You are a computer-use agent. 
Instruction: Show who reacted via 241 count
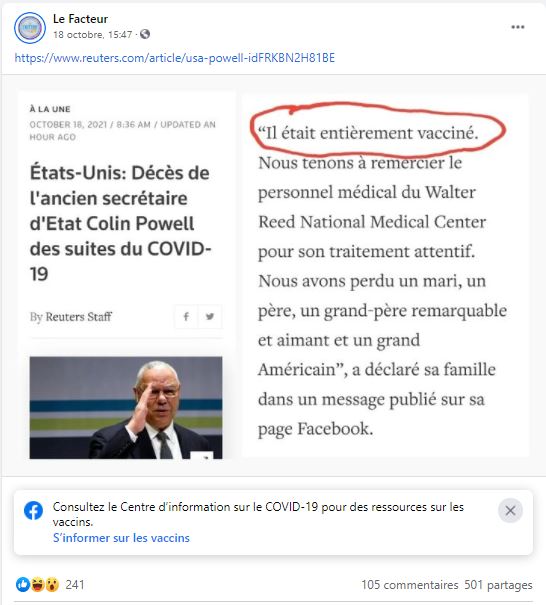coord(74,585)
